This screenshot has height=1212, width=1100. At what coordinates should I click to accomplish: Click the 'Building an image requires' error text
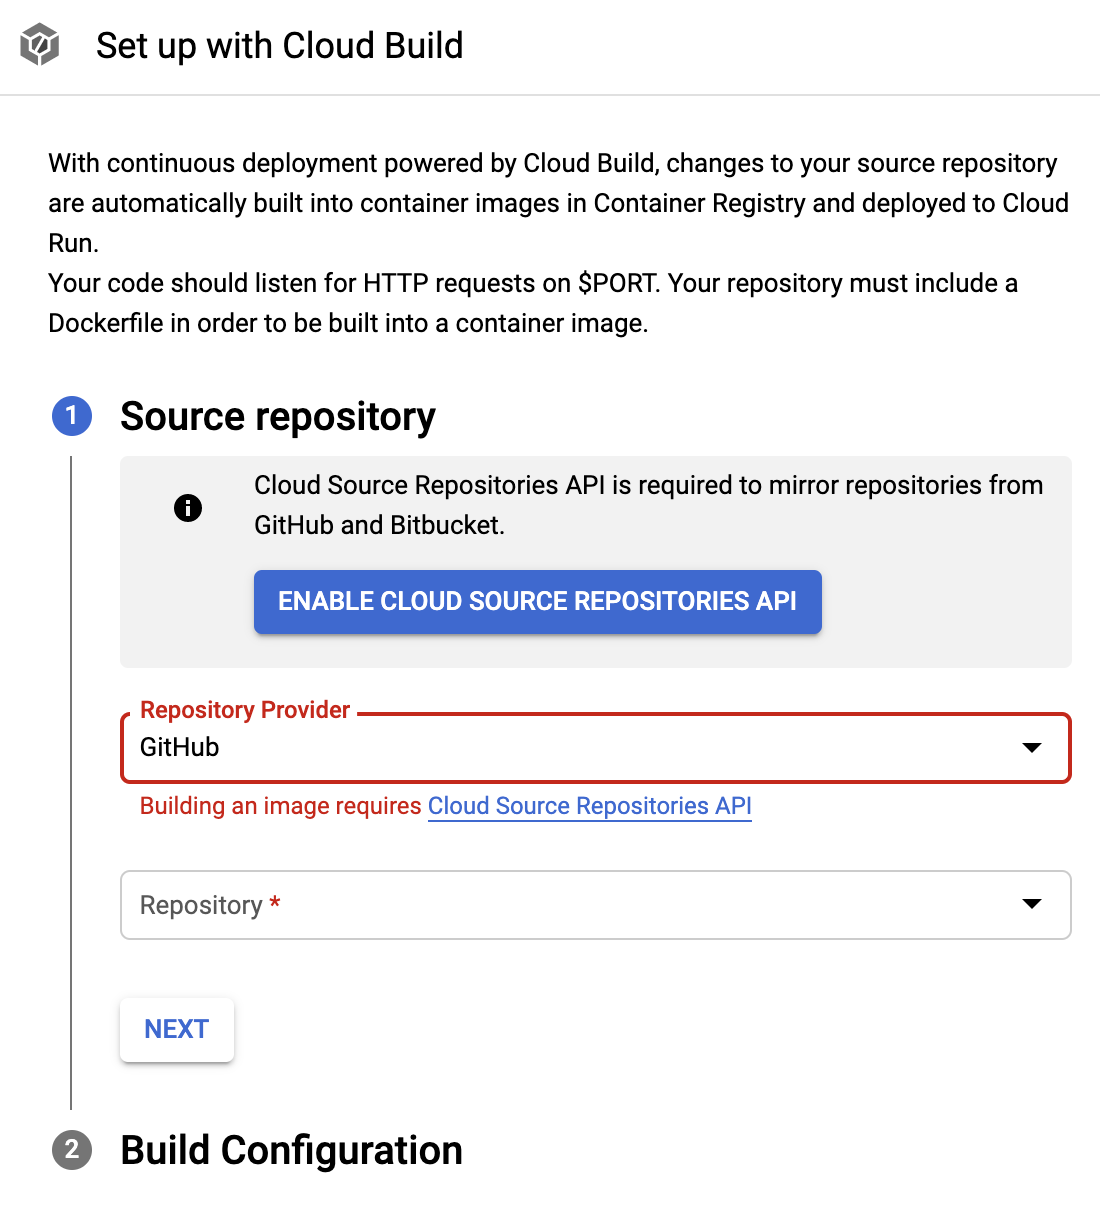tap(281, 806)
